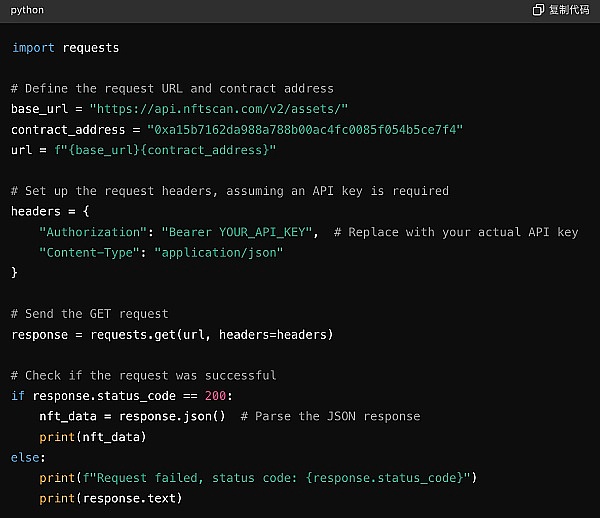Click the contract address hex string
This screenshot has width=600, height=518.
(x=305, y=130)
